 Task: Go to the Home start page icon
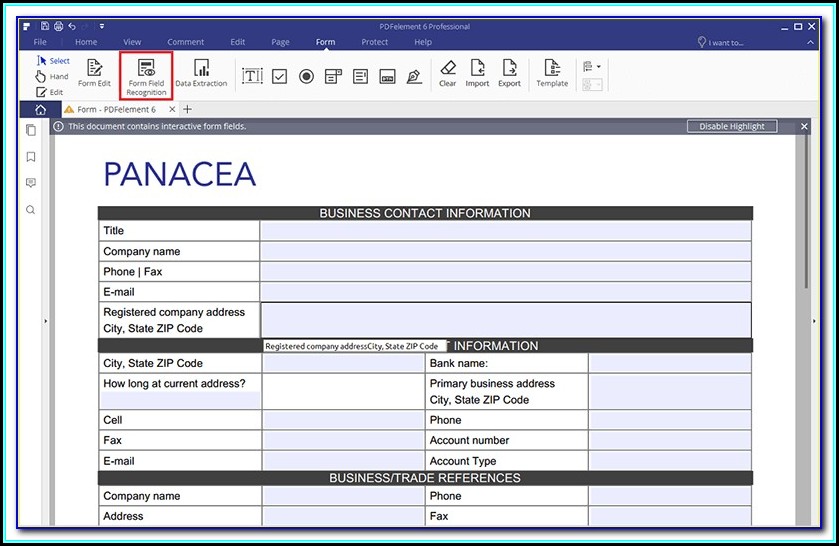pos(40,110)
